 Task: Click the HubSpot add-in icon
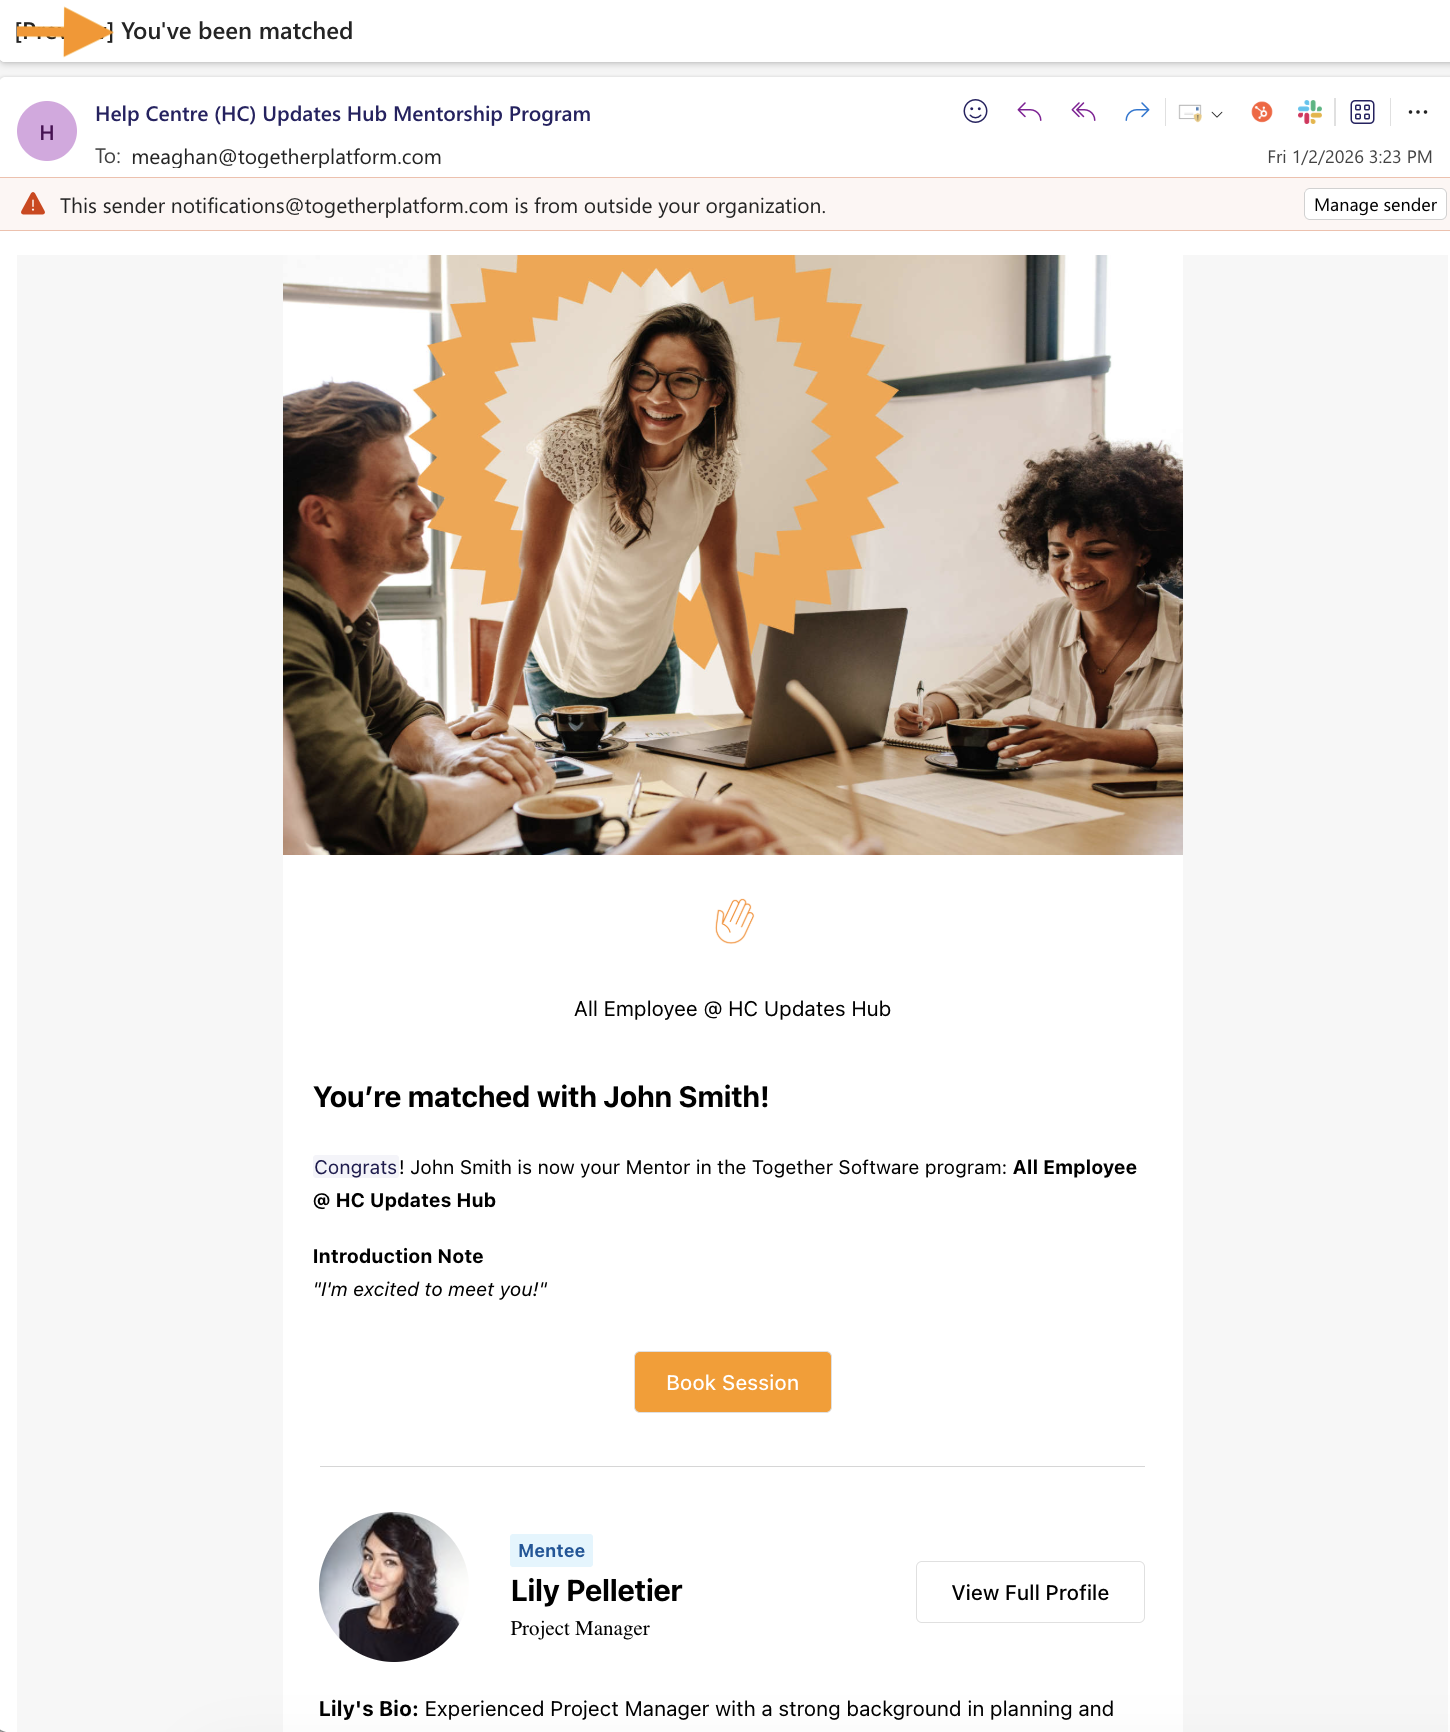click(x=1262, y=112)
